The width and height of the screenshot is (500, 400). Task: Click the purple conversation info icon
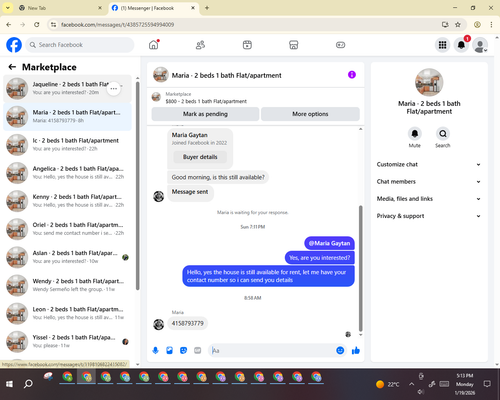[x=352, y=75]
